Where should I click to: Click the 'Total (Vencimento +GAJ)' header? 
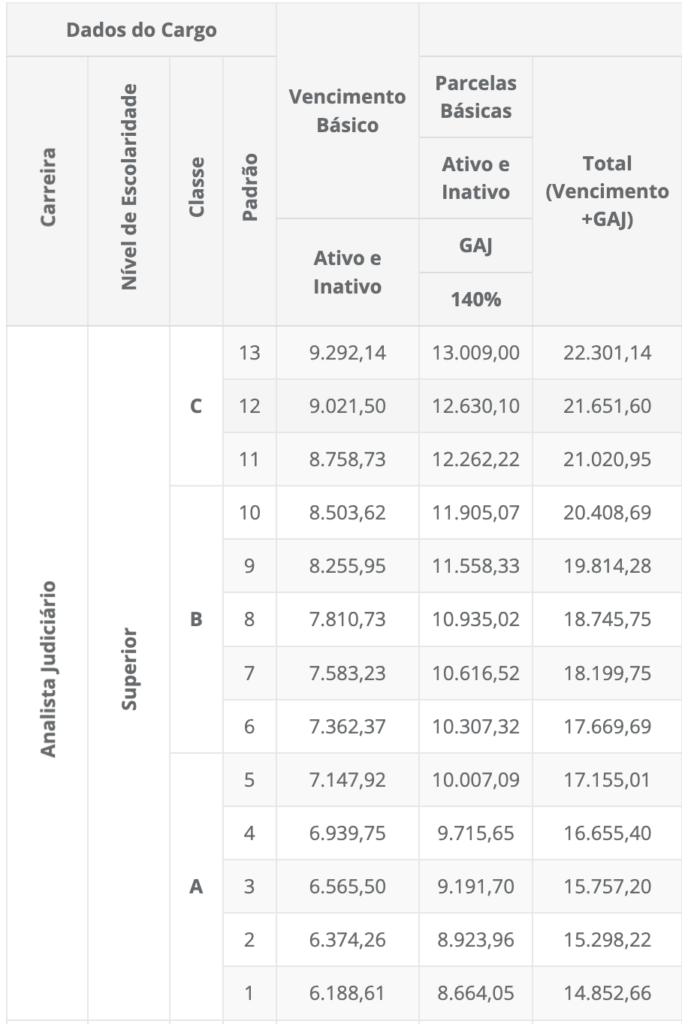pos(607,190)
